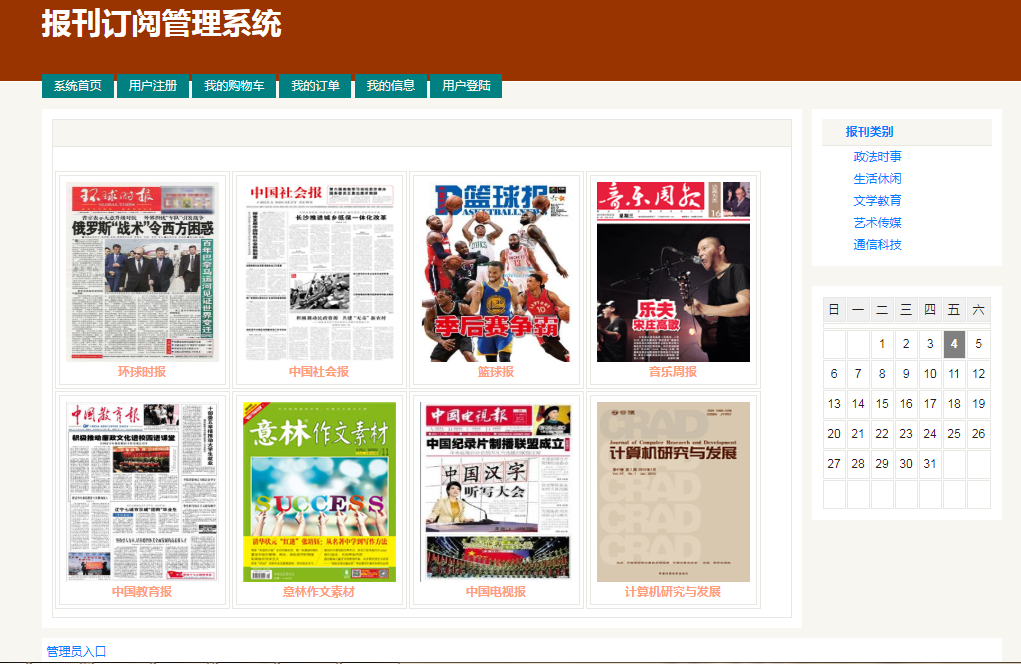Click the 报刊订阅管理系统 site title
This screenshot has height=664, width=1021.
[x=161, y=23]
